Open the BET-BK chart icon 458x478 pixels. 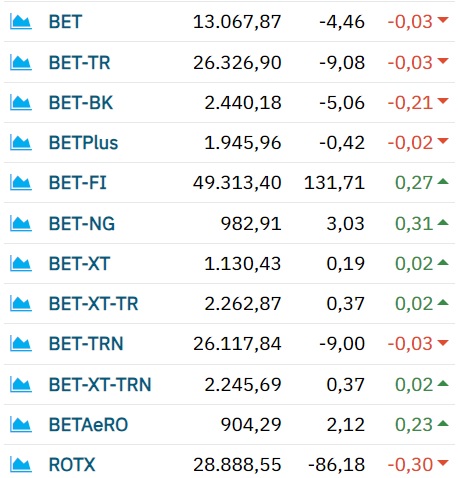click(21, 103)
